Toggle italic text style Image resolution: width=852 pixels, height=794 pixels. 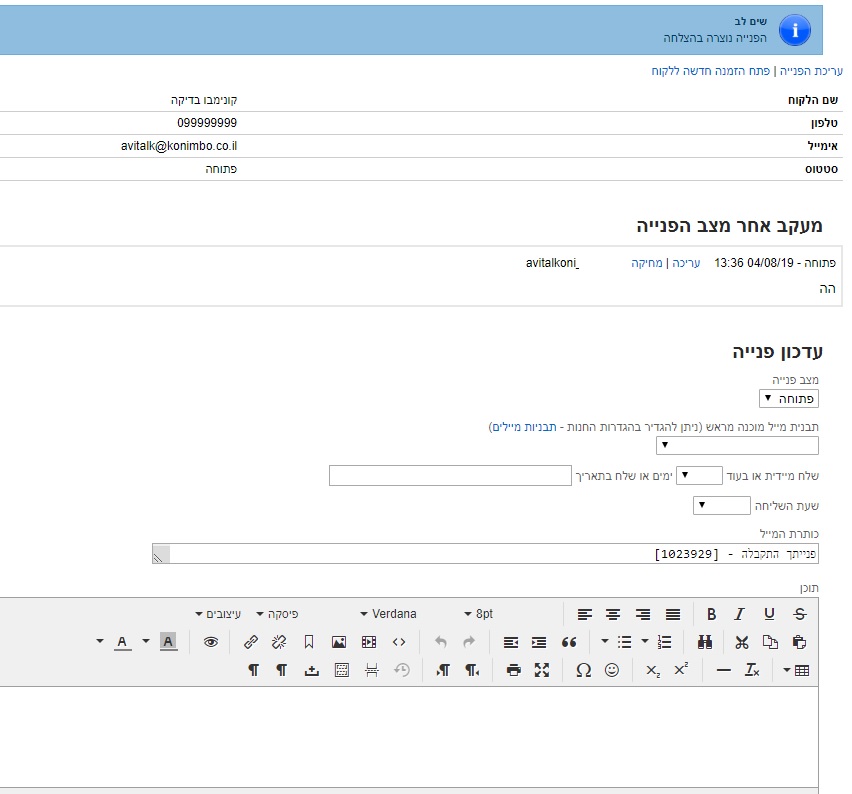[x=740, y=614]
